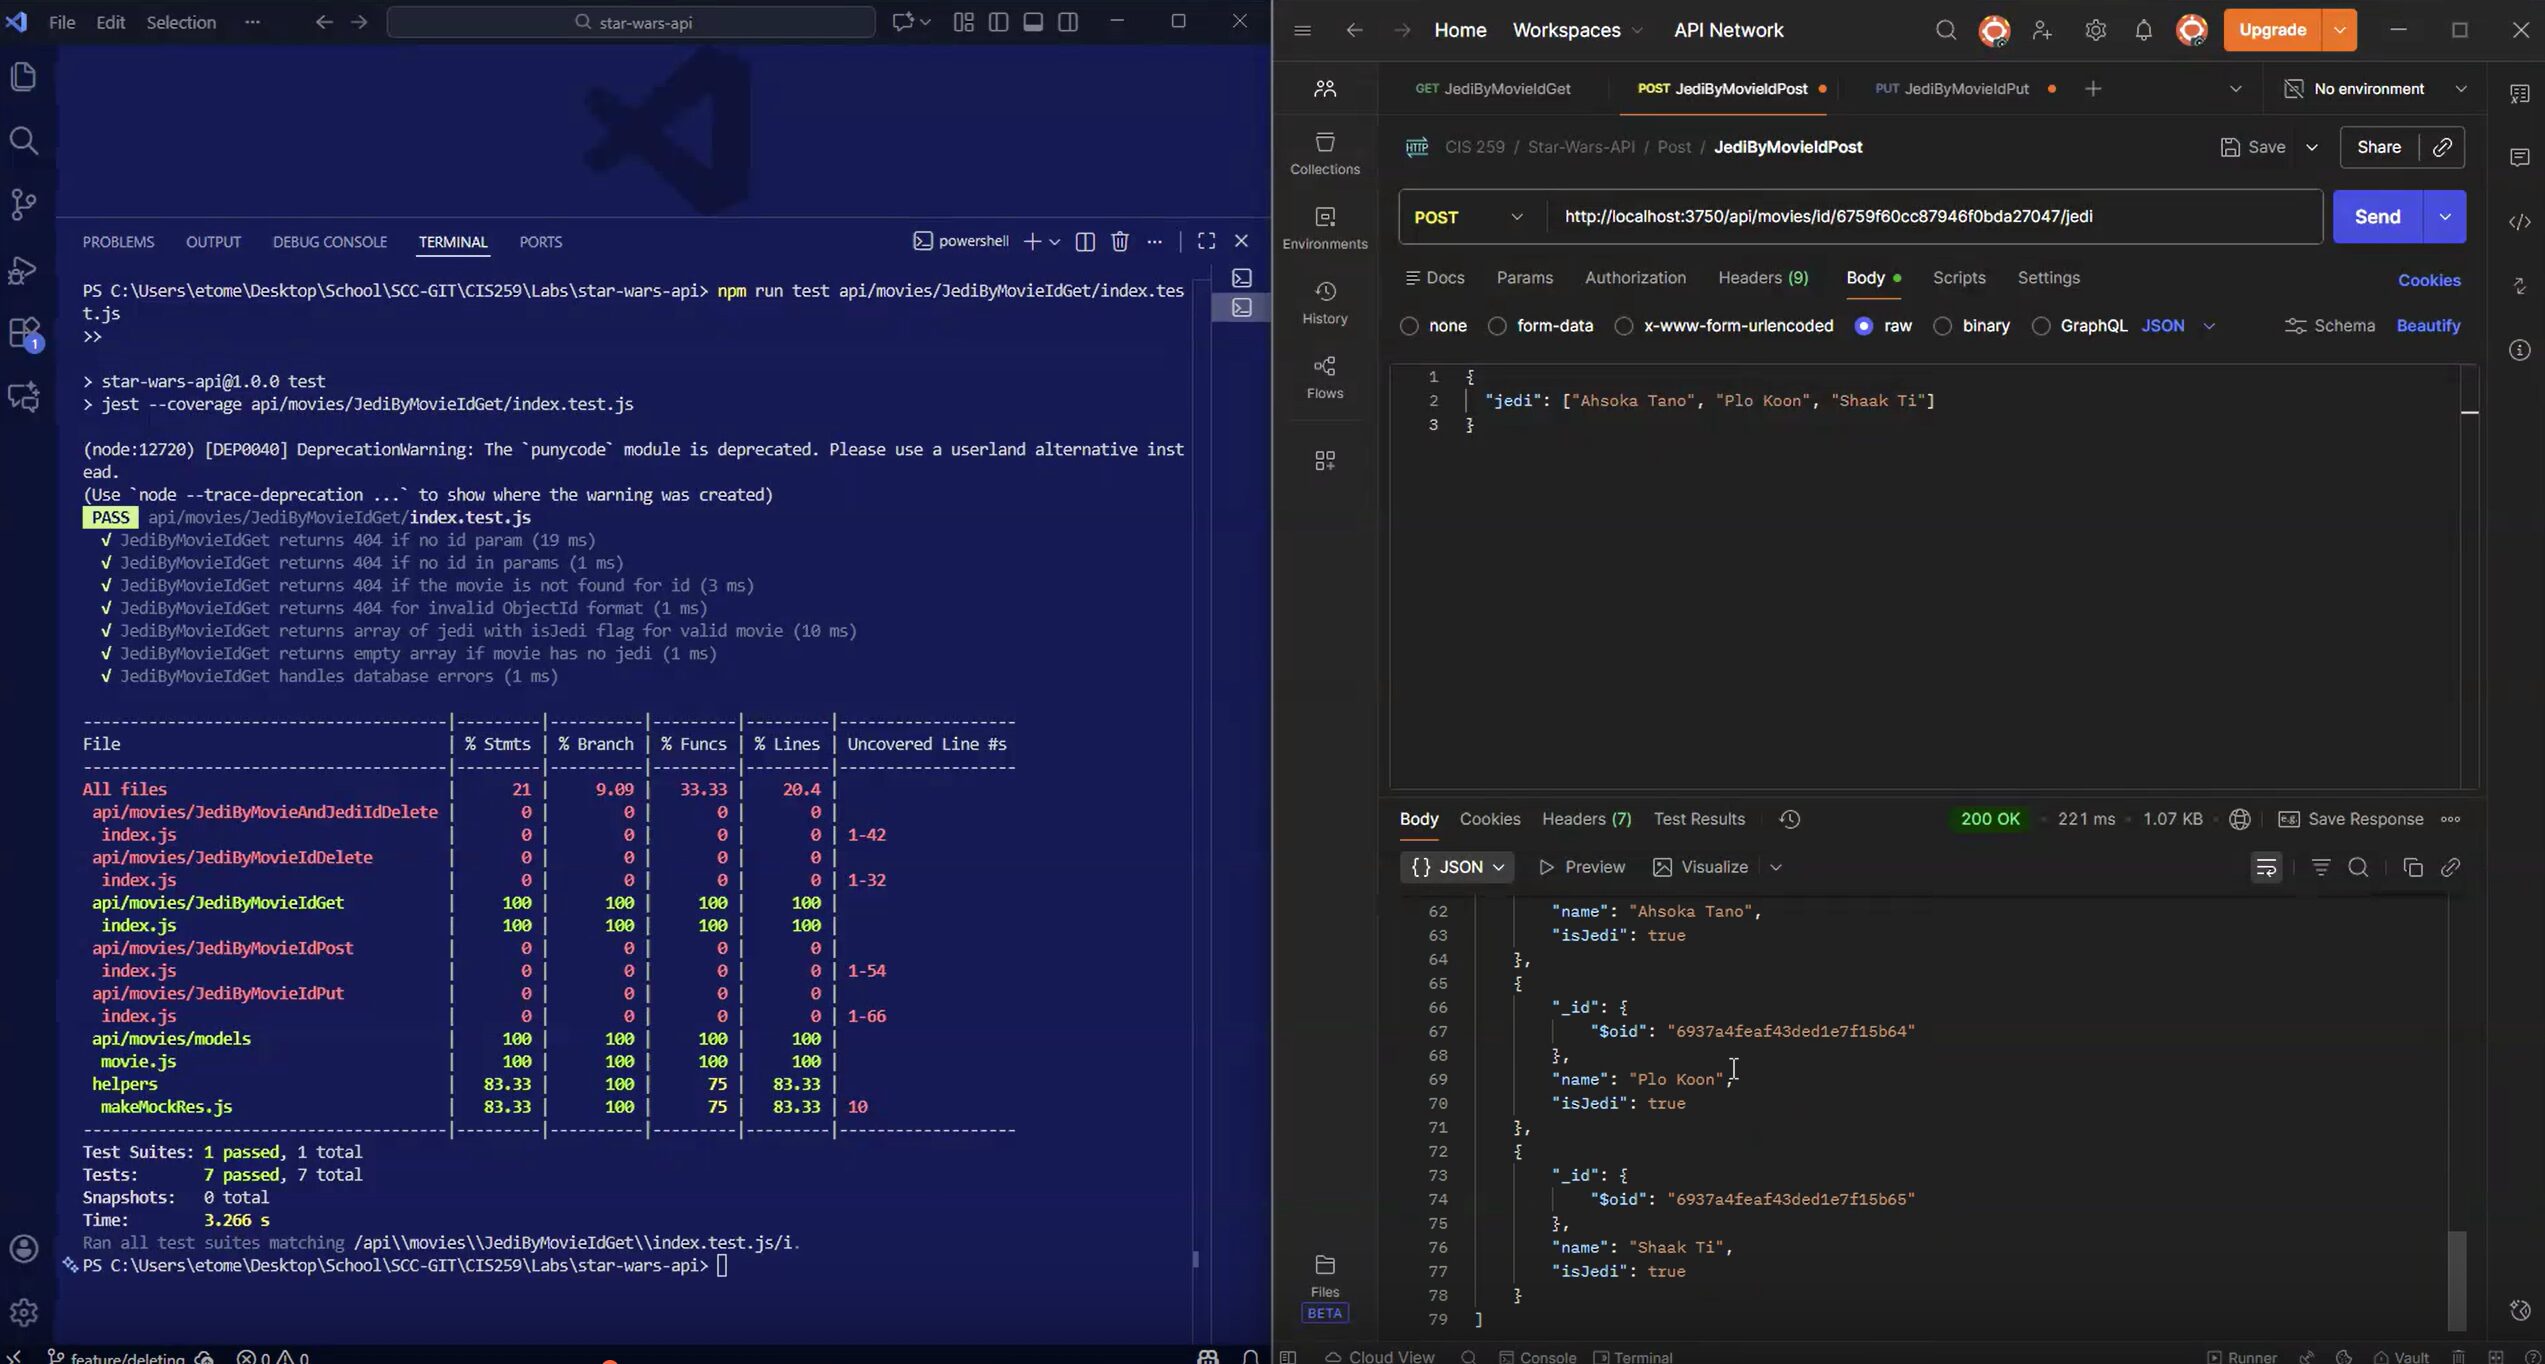Open Postman History sidebar
Viewport: 2545px width, 1364px height.
pyautogui.click(x=1324, y=302)
